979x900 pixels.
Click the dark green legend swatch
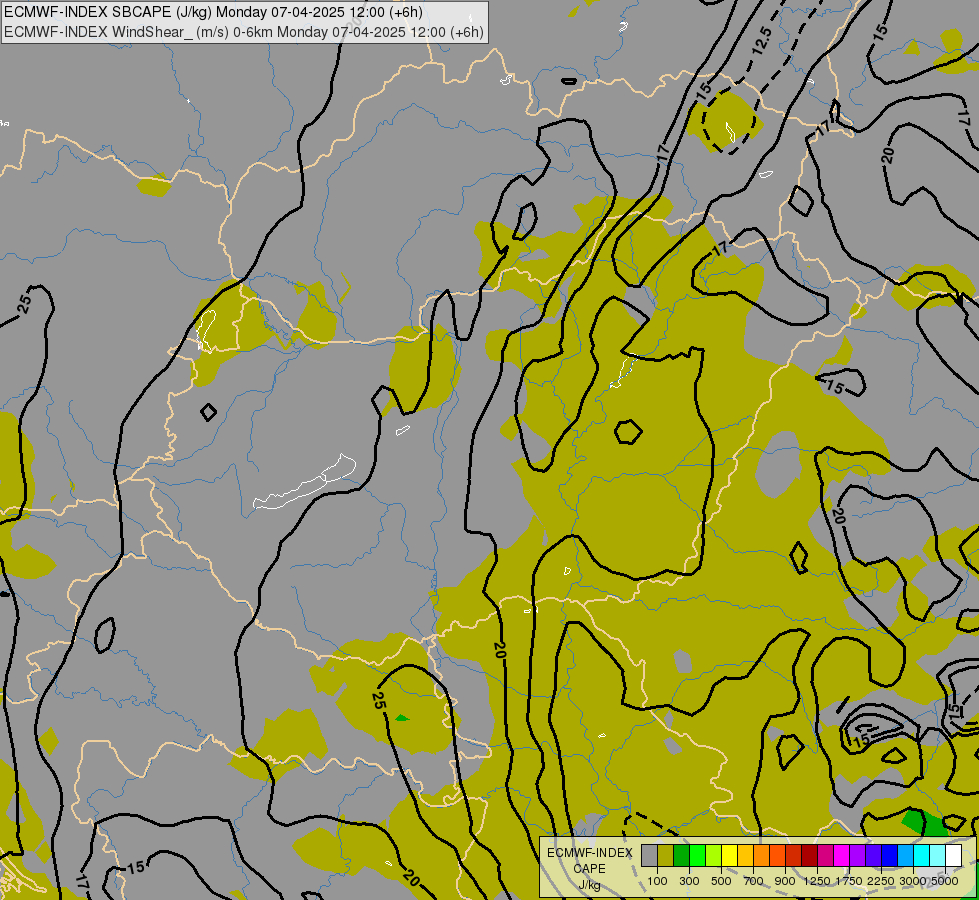click(682, 855)
